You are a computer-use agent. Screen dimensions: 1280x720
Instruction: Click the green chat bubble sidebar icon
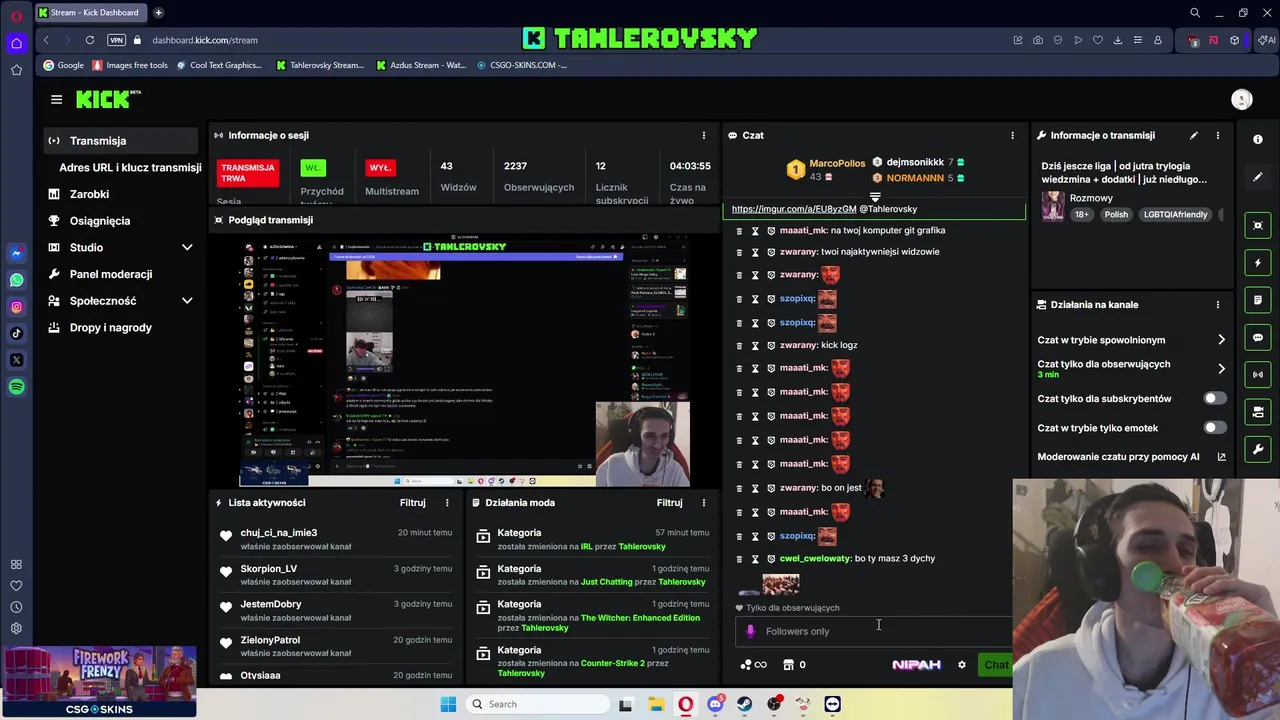[1258, 338]
